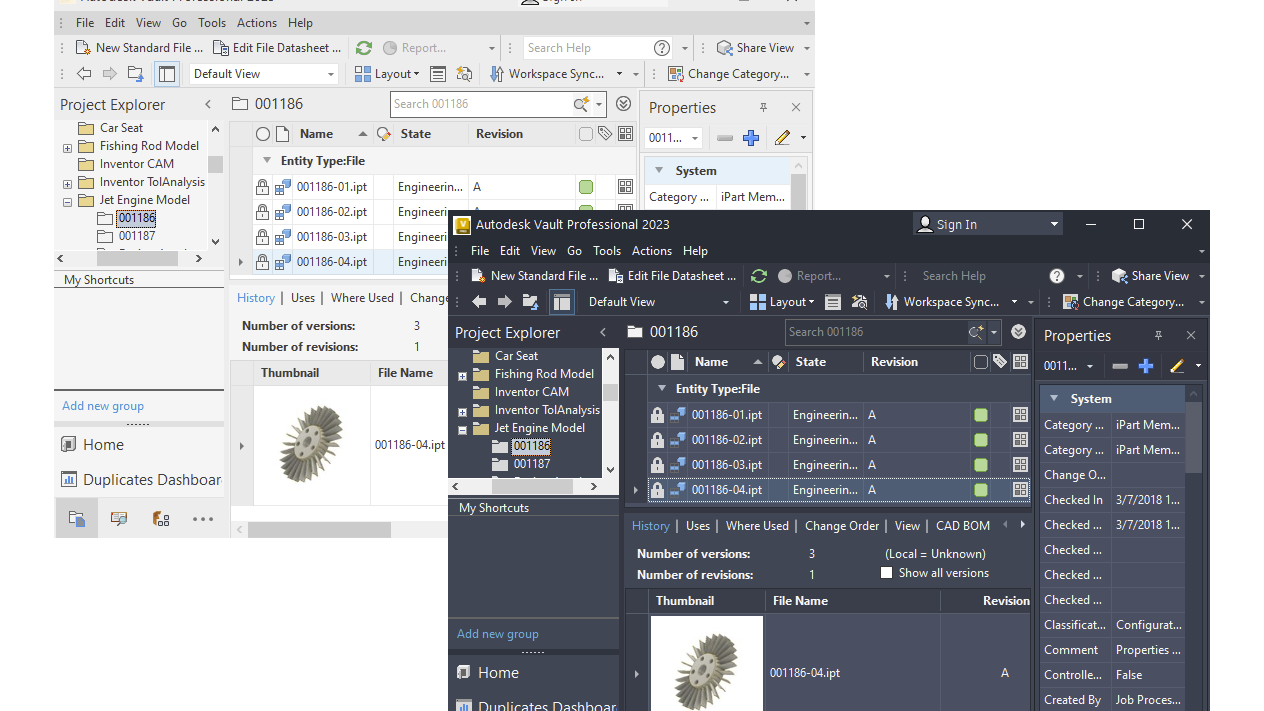
Task: Select 001187 folder in dark tree
Action: [531, 464]
